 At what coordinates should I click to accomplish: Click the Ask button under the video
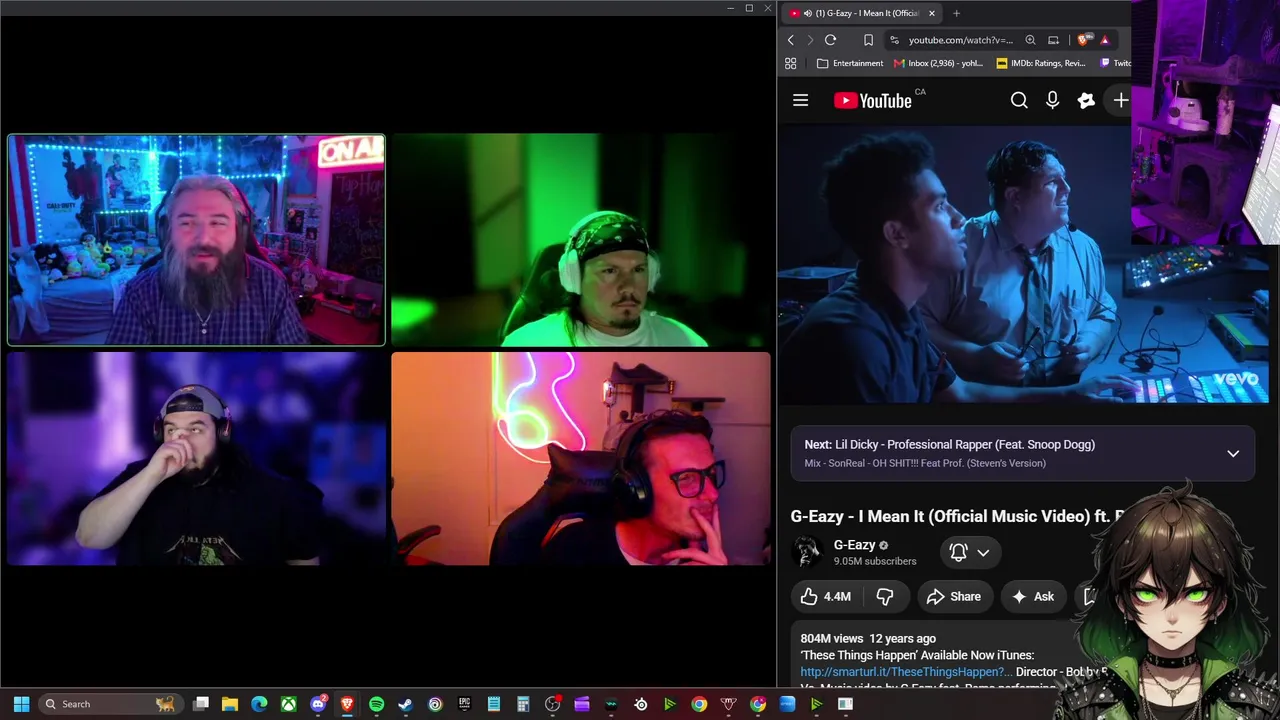[1033, 596]
